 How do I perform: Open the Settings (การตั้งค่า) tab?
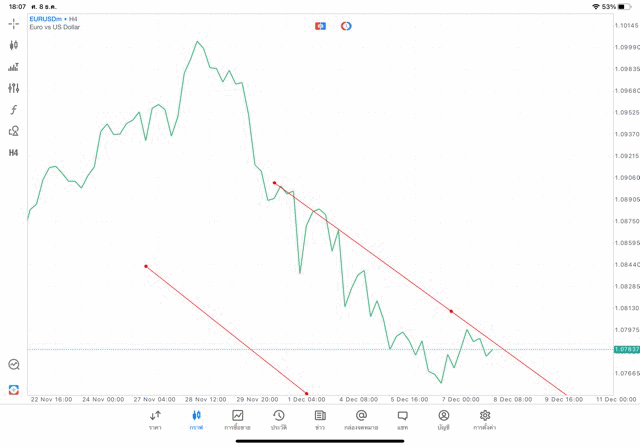485,419
